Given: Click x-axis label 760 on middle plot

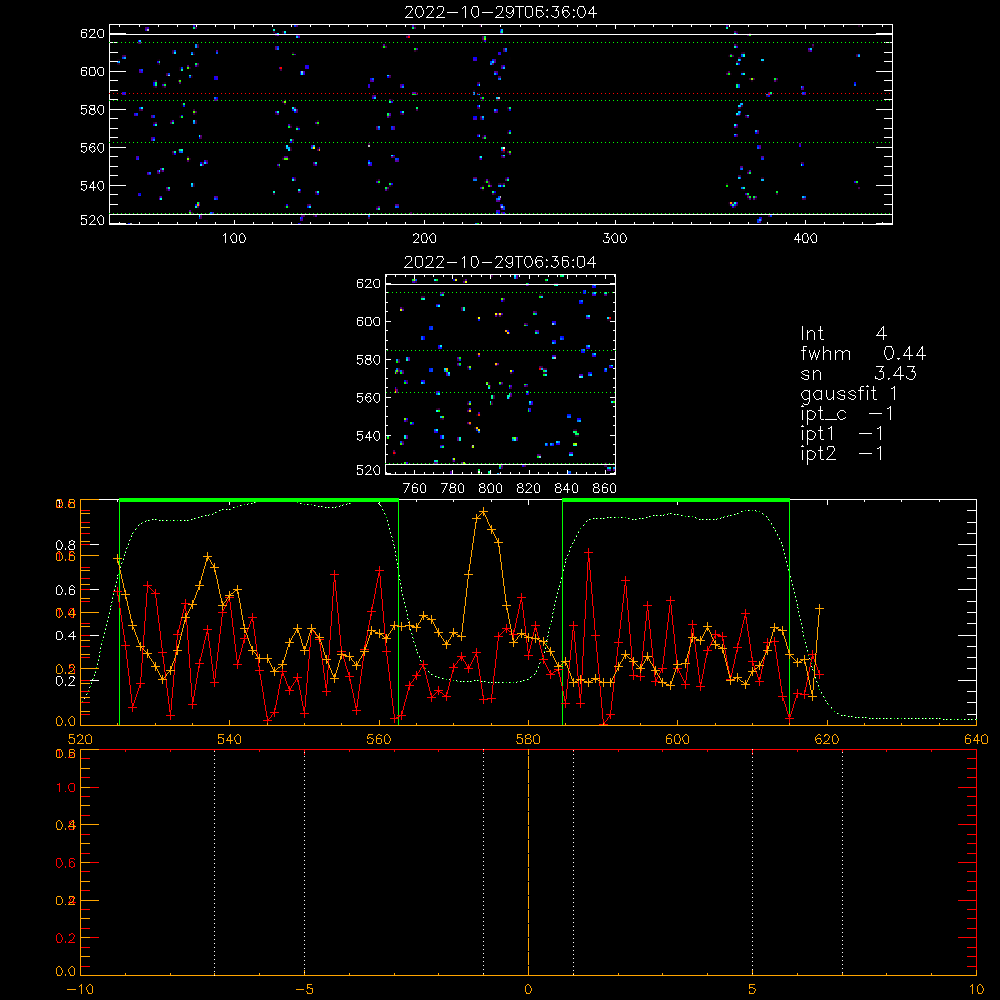Looking at the screenshot, I should pyautogui.click(x=415, y=489).
